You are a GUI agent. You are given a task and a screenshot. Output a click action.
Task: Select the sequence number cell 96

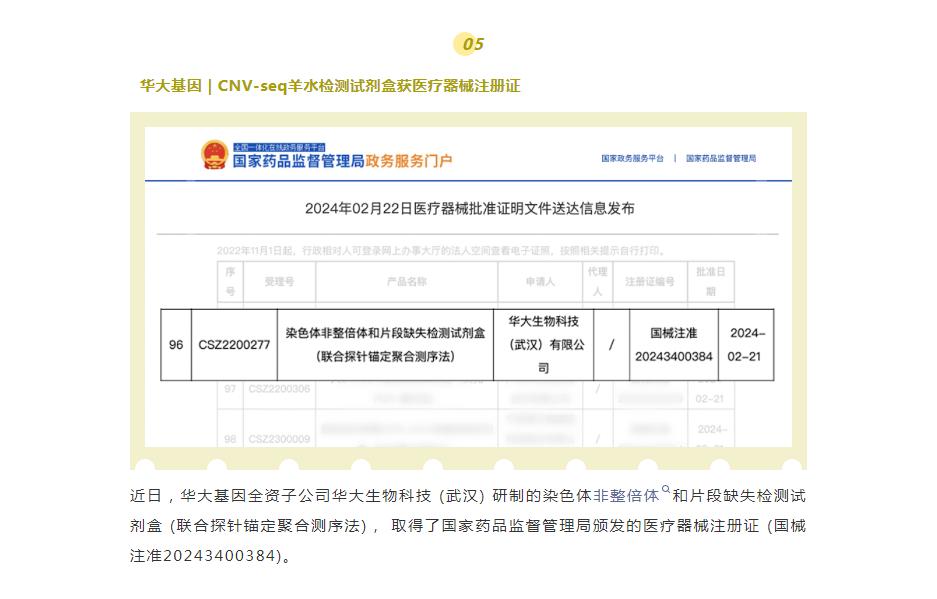[x=176, y=345]
